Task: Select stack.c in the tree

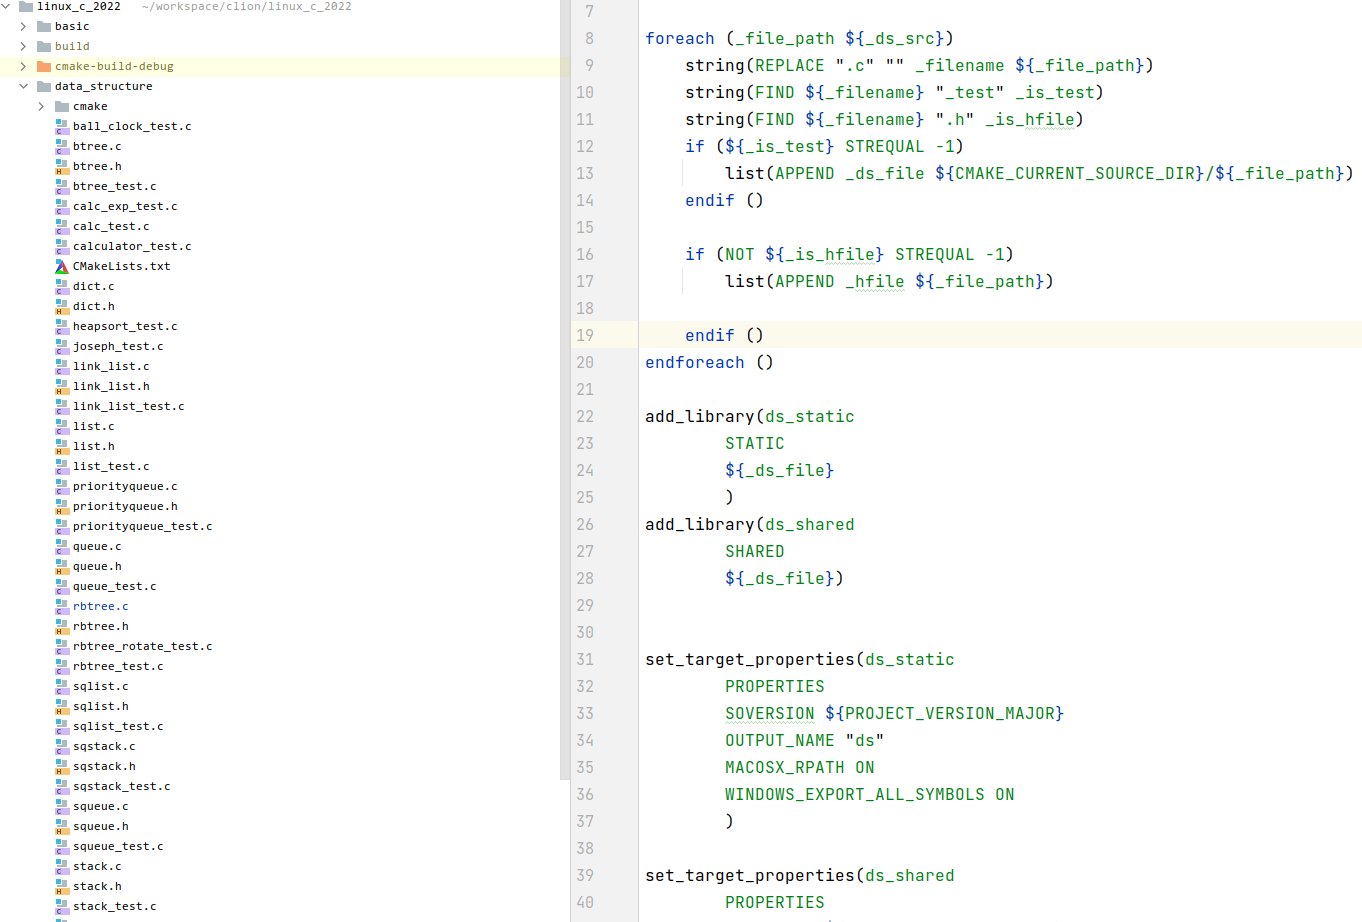Action: pos(97,866)
